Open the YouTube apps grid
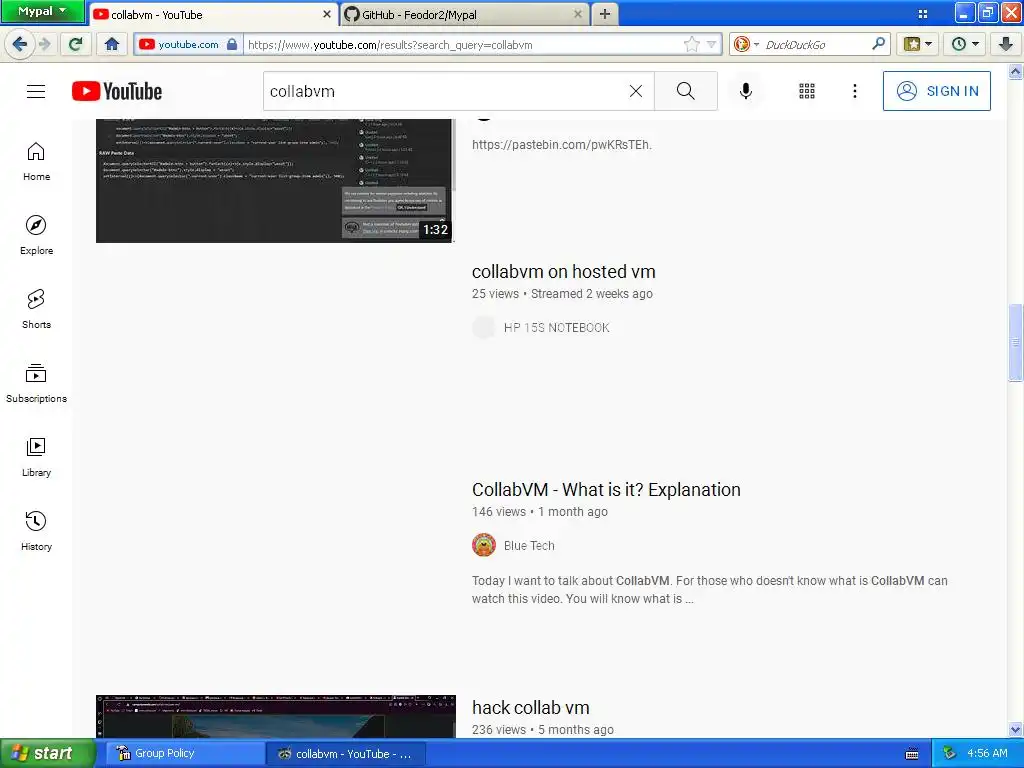The image size is (1024, 768). [x=807, y=91]
